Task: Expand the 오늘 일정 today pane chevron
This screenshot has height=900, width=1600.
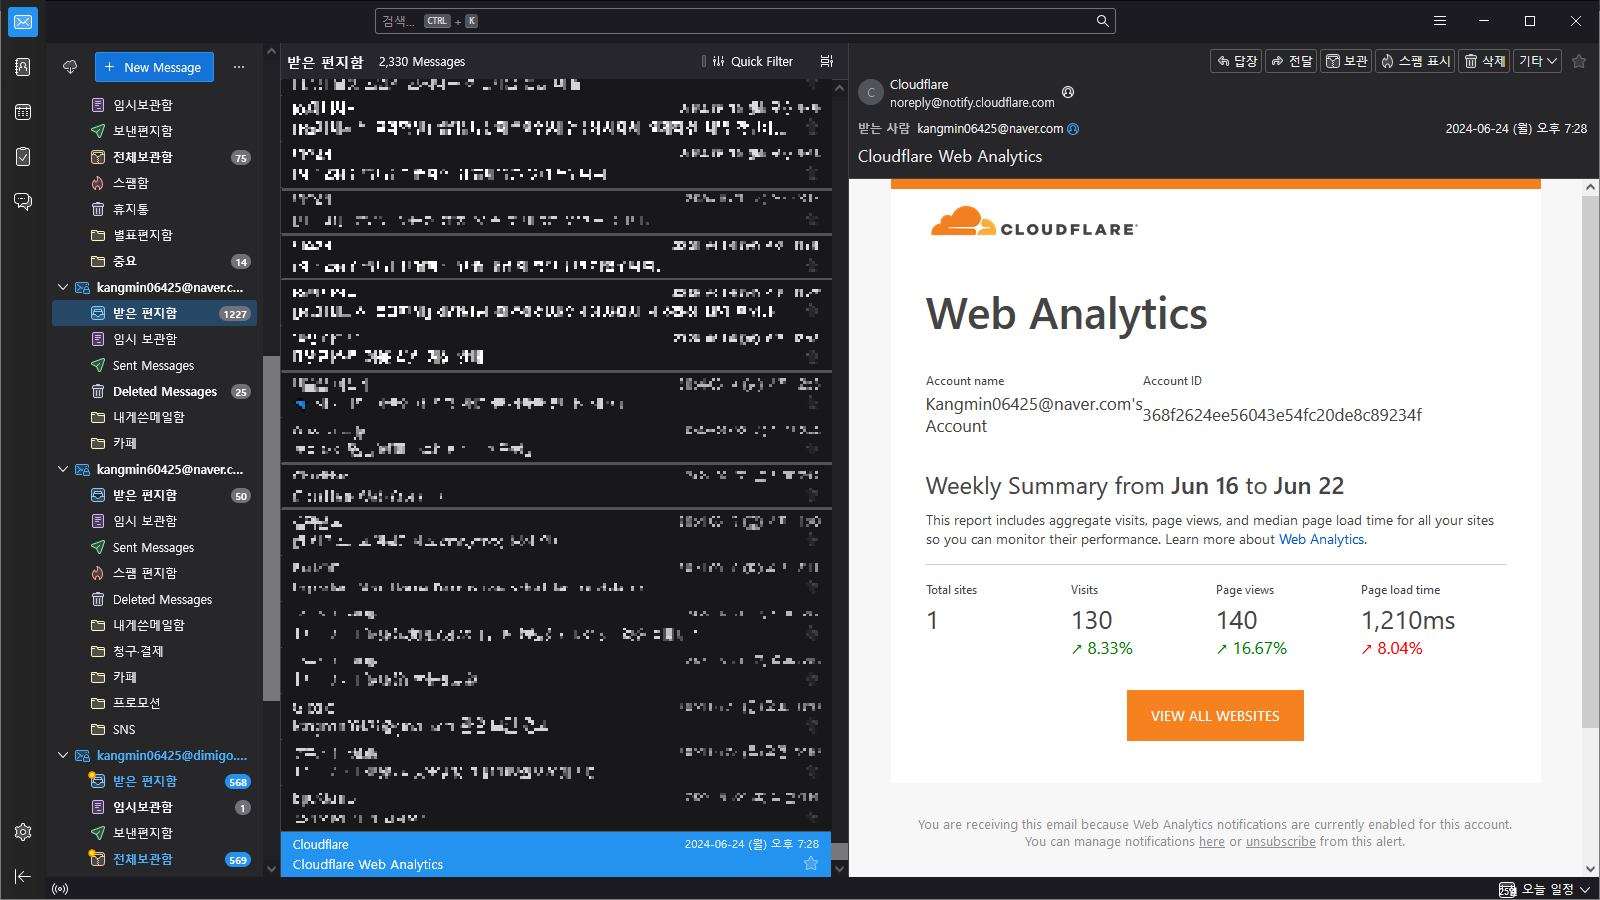Action: (1585, 889)
